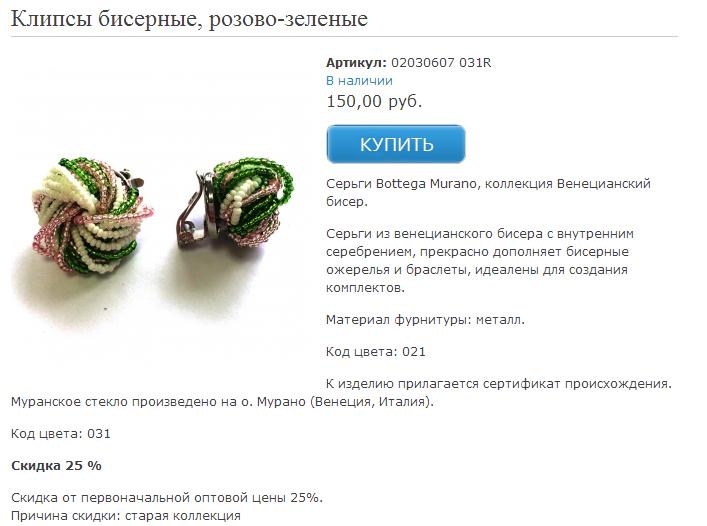Click the Код цвета: 021 text
This screenshot has height=526, width=707.
tap(376, 352)
